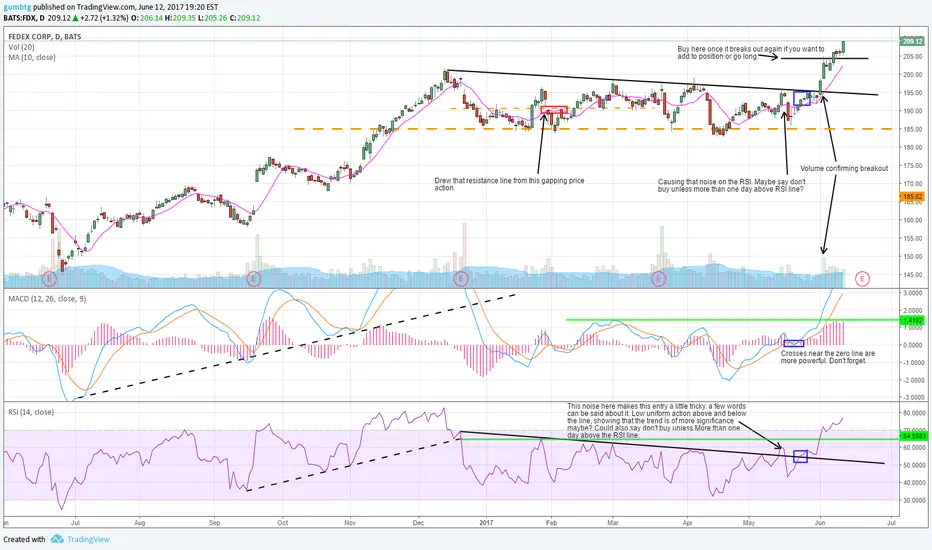Click the Jun label on the time axis
The image size is (932, 550).
pyautogui.click(x=820, y=523)
